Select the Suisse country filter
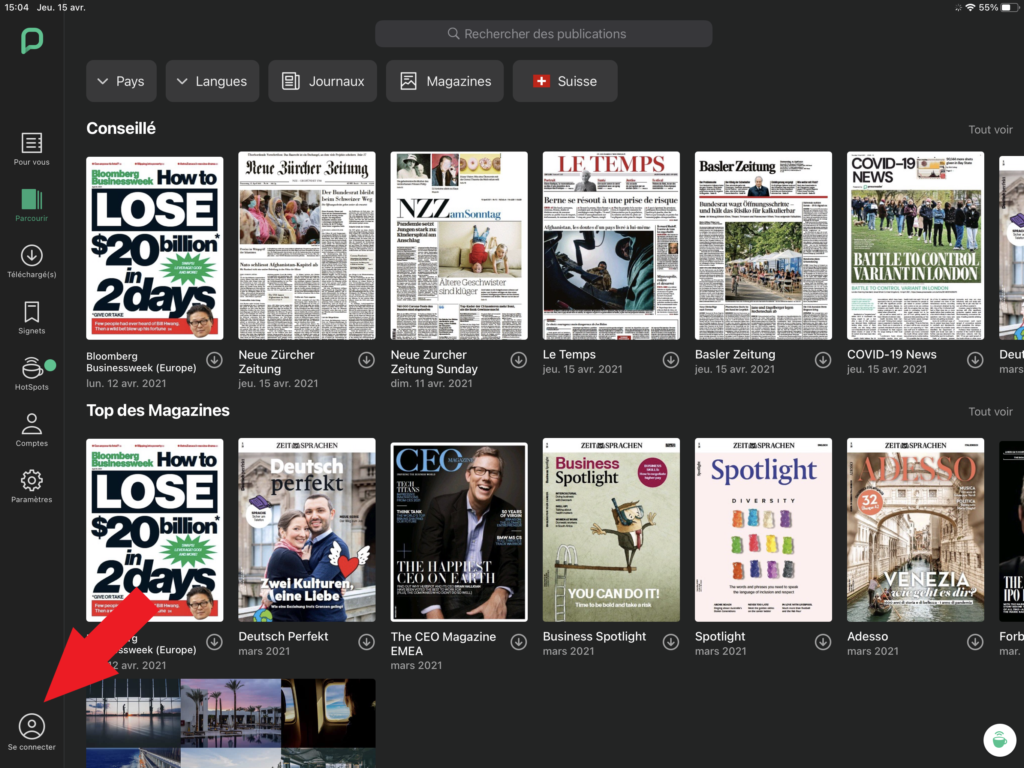 pos(565,81)
